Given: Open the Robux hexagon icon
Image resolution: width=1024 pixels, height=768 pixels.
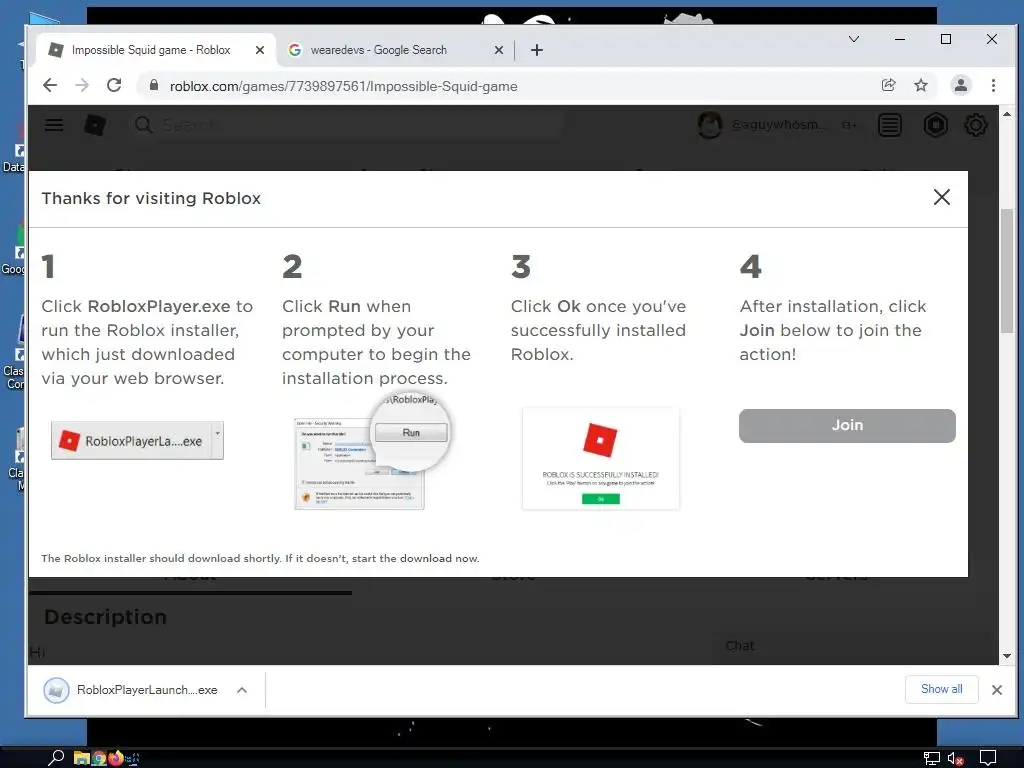Looking at the screenshot, I should (935, 125).
